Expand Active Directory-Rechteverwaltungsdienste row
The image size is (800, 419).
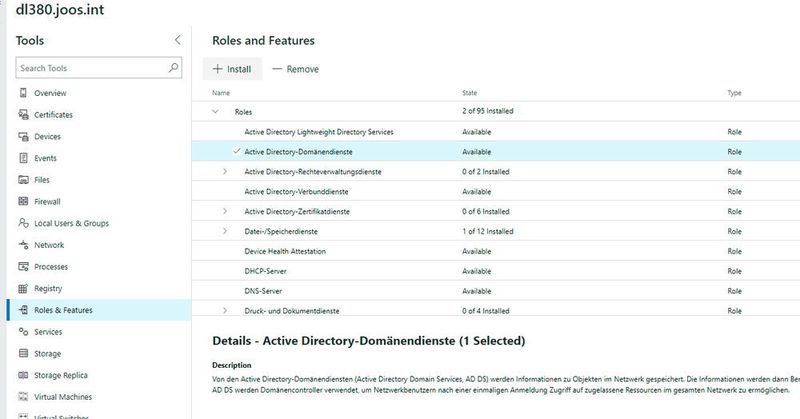pos(225,171)
